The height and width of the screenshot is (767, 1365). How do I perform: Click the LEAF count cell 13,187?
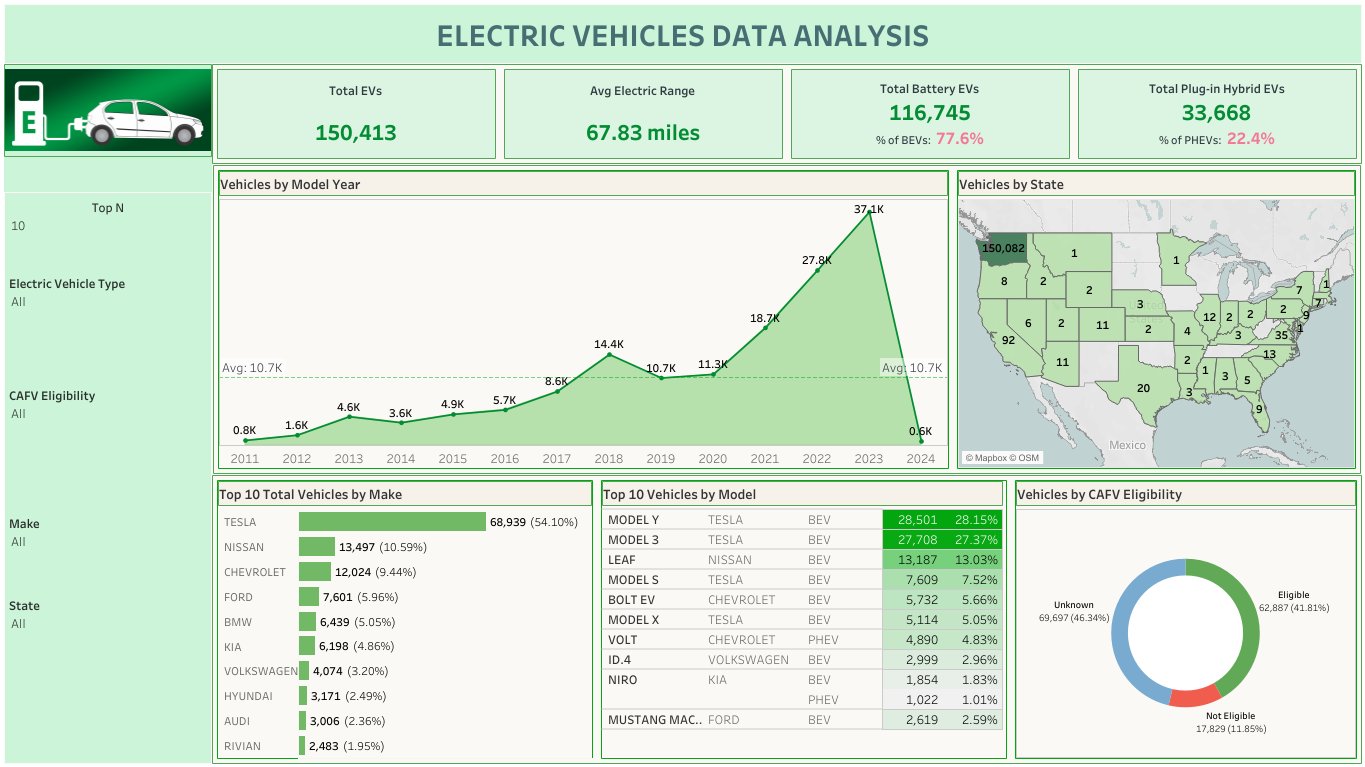coord(918,560)
